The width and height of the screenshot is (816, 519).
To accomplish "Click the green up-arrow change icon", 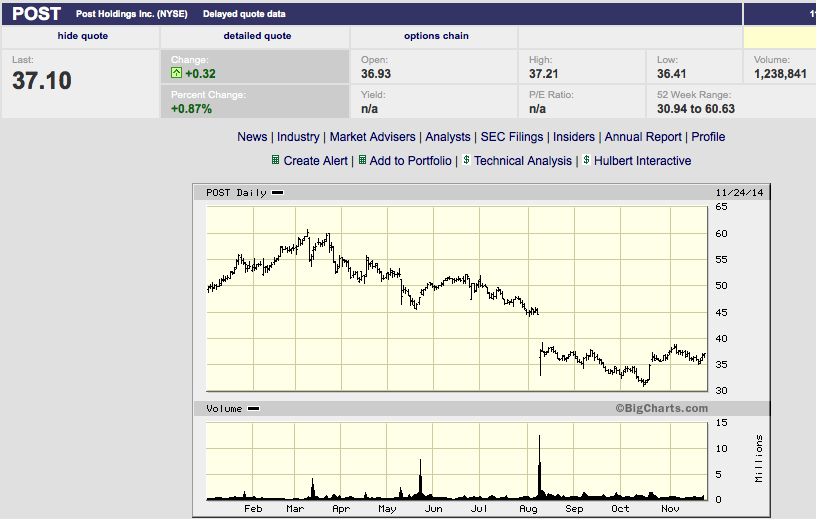I will (x=176, y=73).
